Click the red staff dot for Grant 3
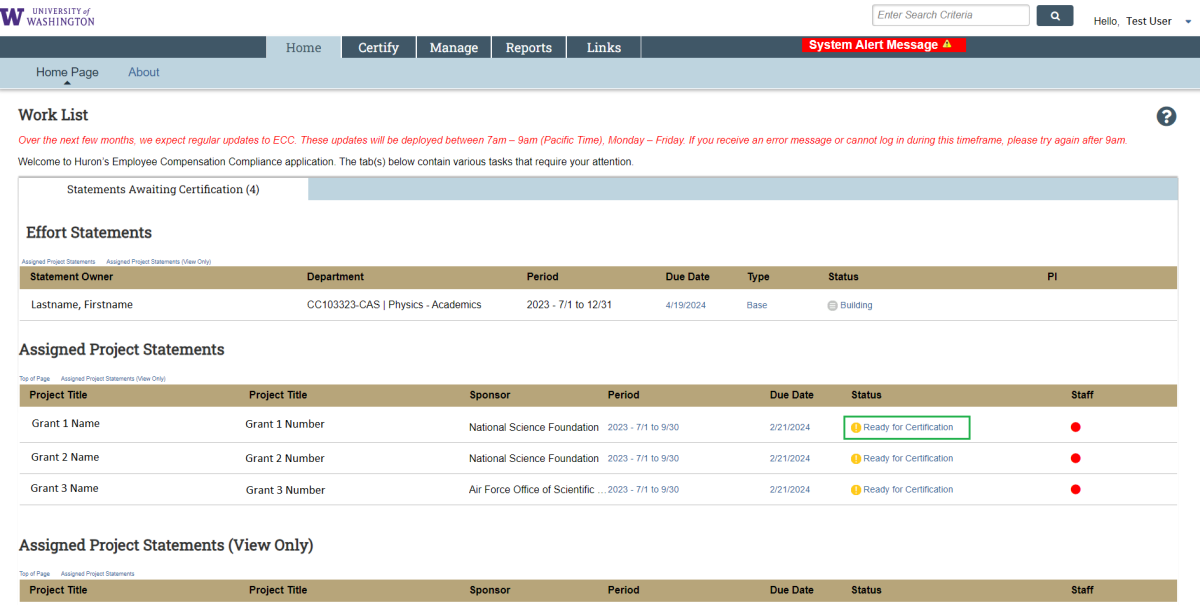The height and width of the screenshot is (605, 1200). (1076, 490)
